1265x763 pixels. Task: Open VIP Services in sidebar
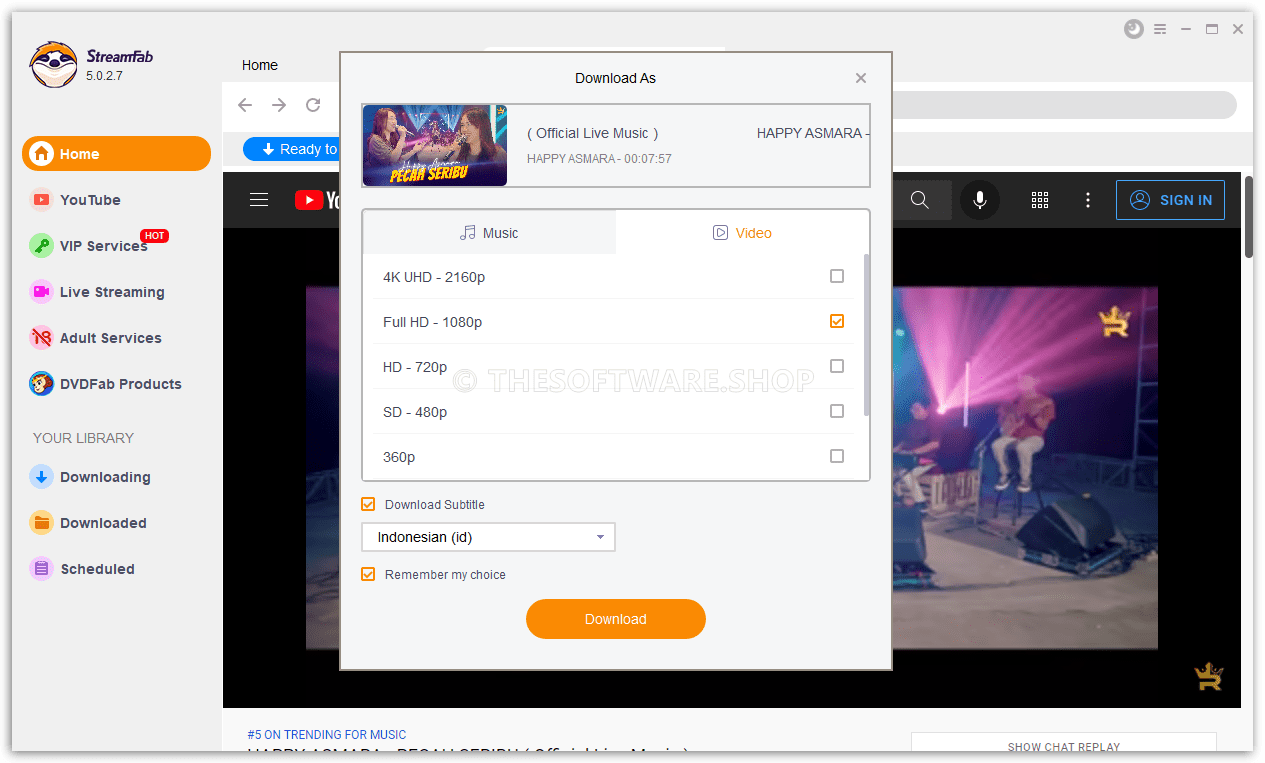[x=103, y=246]
